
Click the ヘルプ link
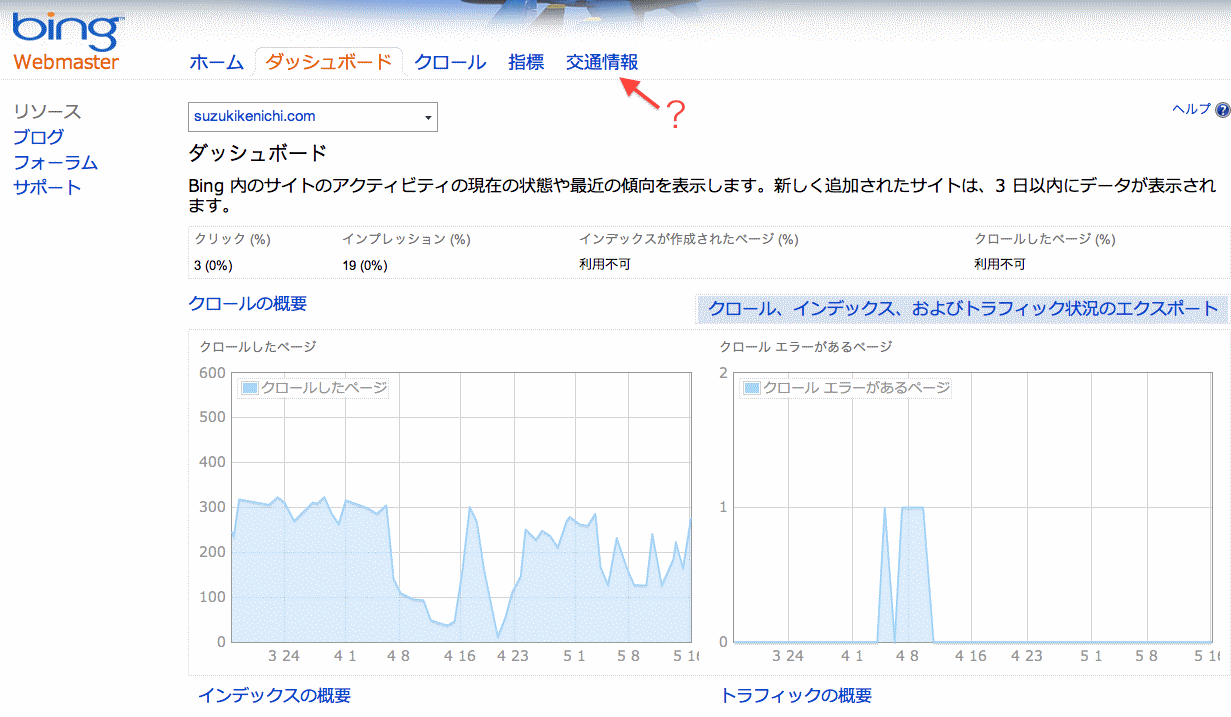(x=1191, y=110)
